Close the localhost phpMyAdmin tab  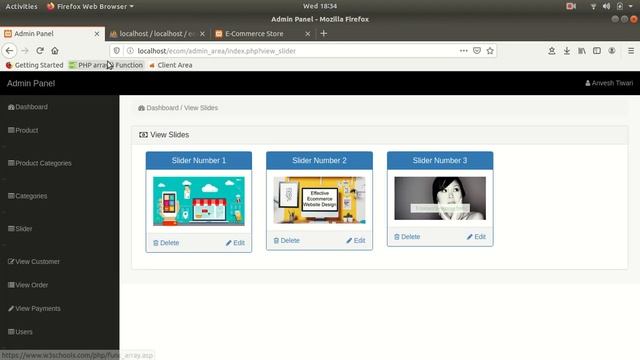point(202,34)
